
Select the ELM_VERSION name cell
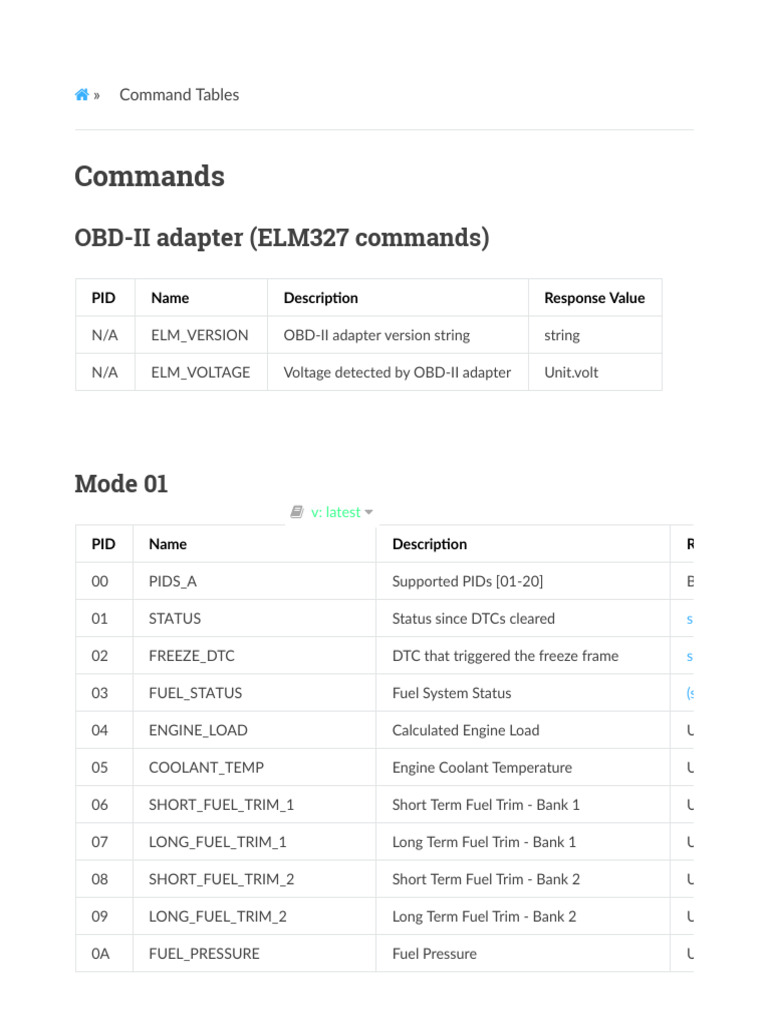point(199,335)
